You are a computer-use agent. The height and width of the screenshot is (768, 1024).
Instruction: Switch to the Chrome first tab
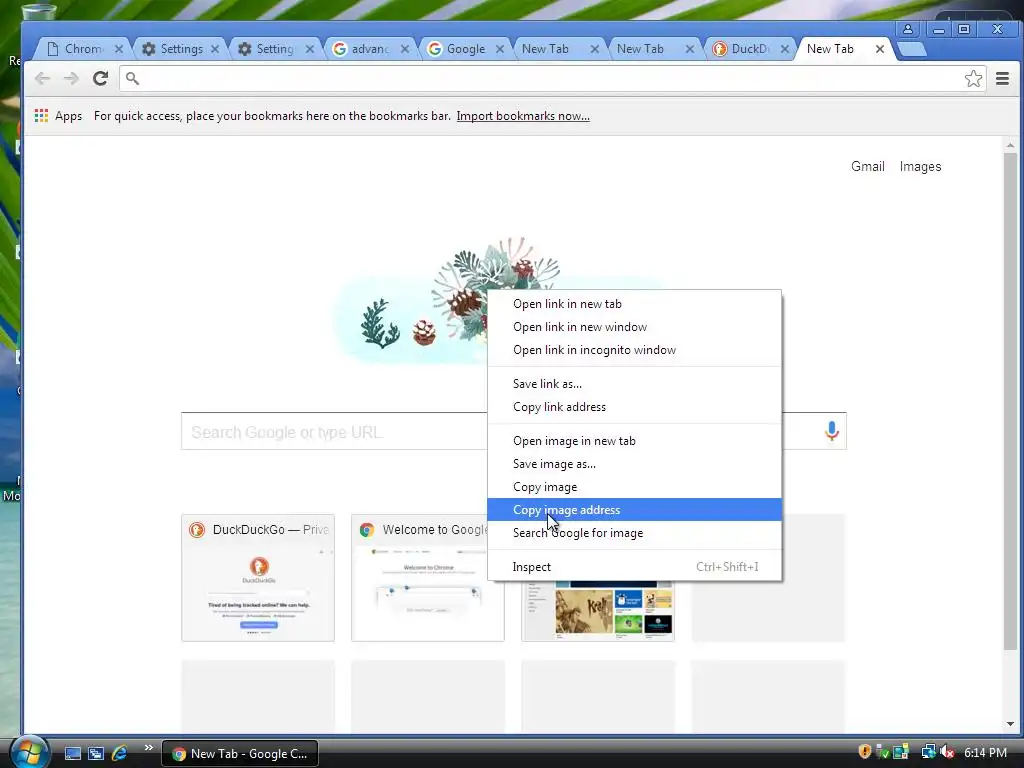[x=82, y=49]
